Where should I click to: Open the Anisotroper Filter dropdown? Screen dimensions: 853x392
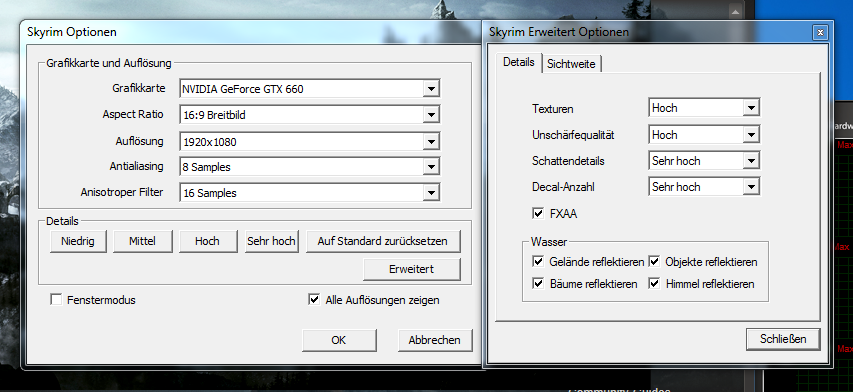309,192
